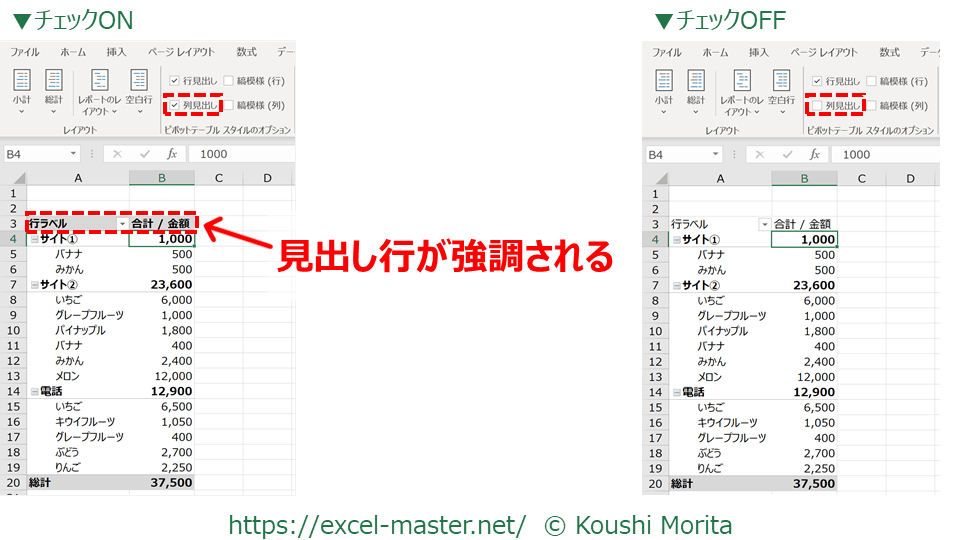Open the ファイル tab in the left window
The height and width of the screenshot is (540, 960).
click(25, 52)
